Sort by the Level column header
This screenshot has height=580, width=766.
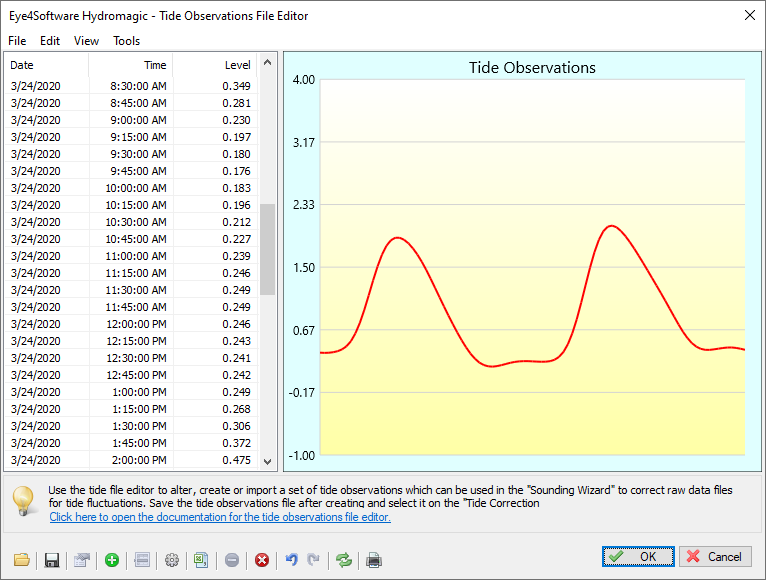pos(215,65)
